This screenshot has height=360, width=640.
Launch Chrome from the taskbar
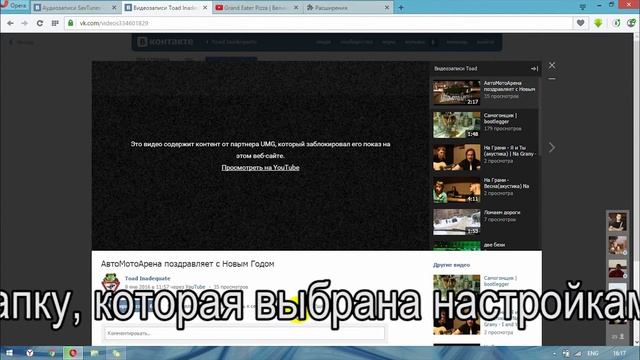click(51, 353)
